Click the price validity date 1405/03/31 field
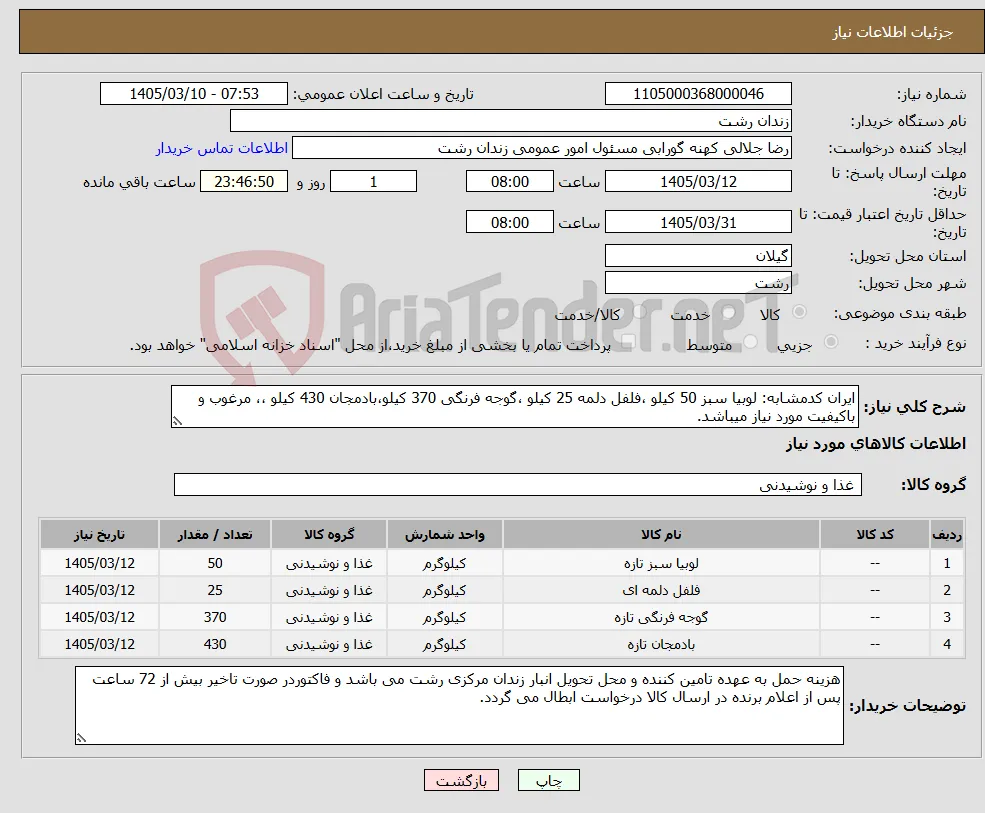The height and width of the screenshot is (813, 985). 698,222
